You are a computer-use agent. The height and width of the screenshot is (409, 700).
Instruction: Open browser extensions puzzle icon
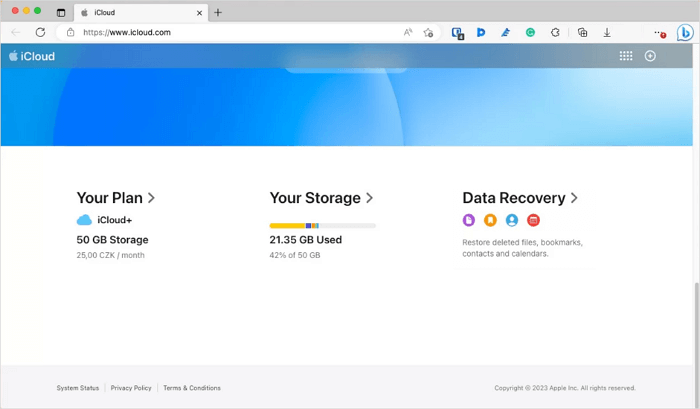(x=556, y=32)
